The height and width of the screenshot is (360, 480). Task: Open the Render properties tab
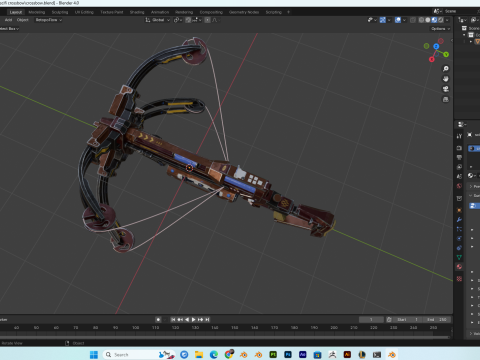point(459,148)
